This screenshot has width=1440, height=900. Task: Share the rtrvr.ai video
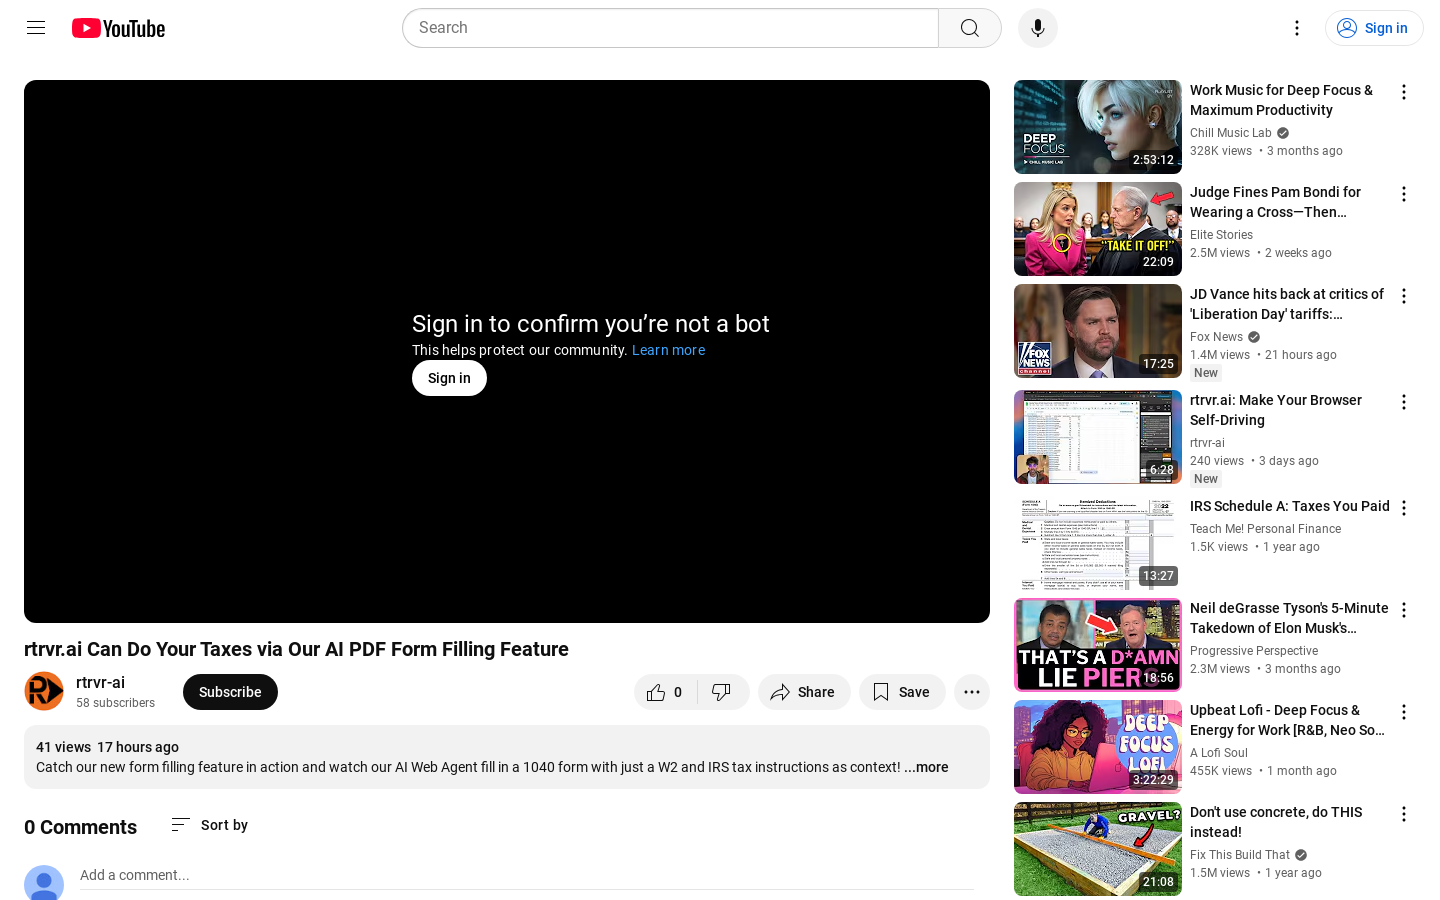point(804,692)
